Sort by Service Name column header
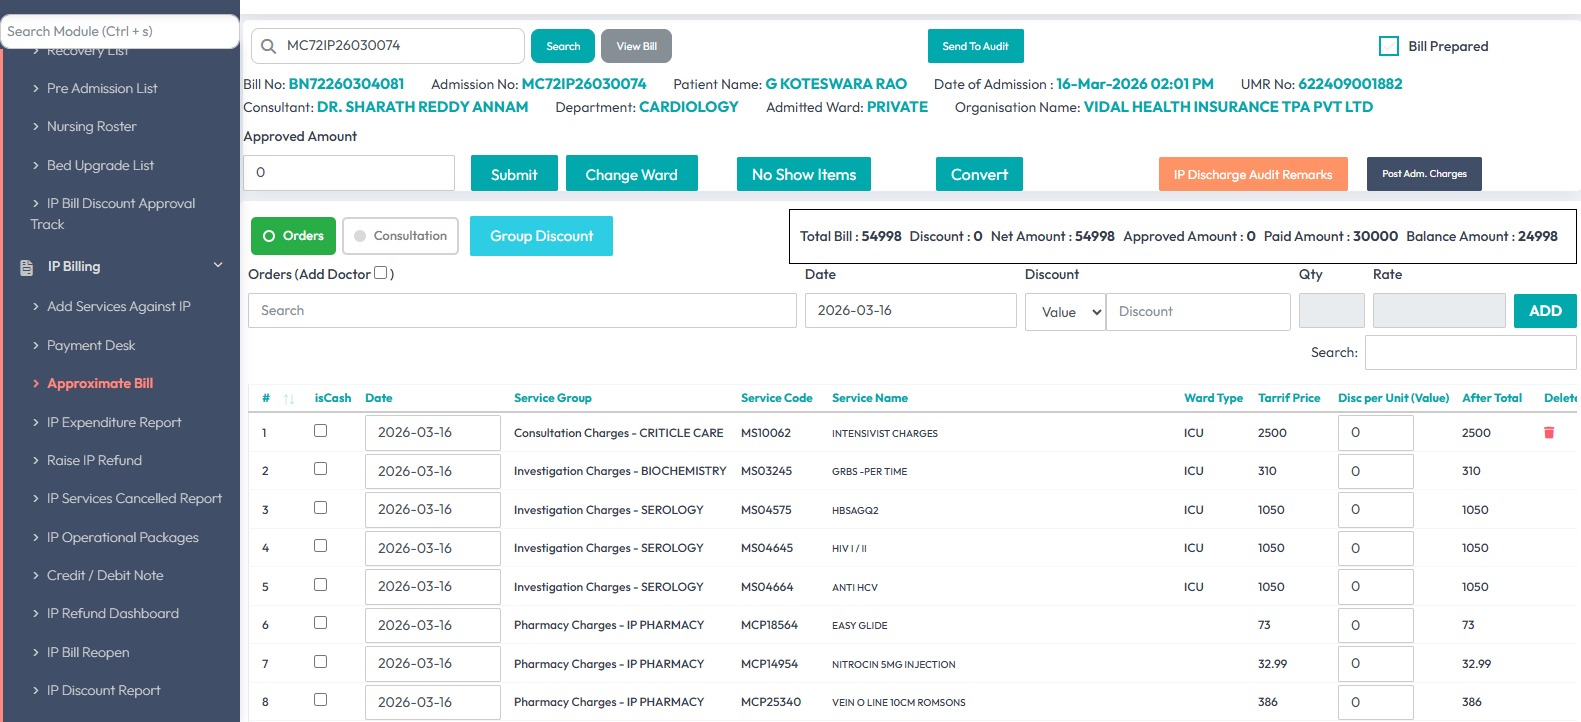Screen dimensions: 1581x722 (870, 398)
